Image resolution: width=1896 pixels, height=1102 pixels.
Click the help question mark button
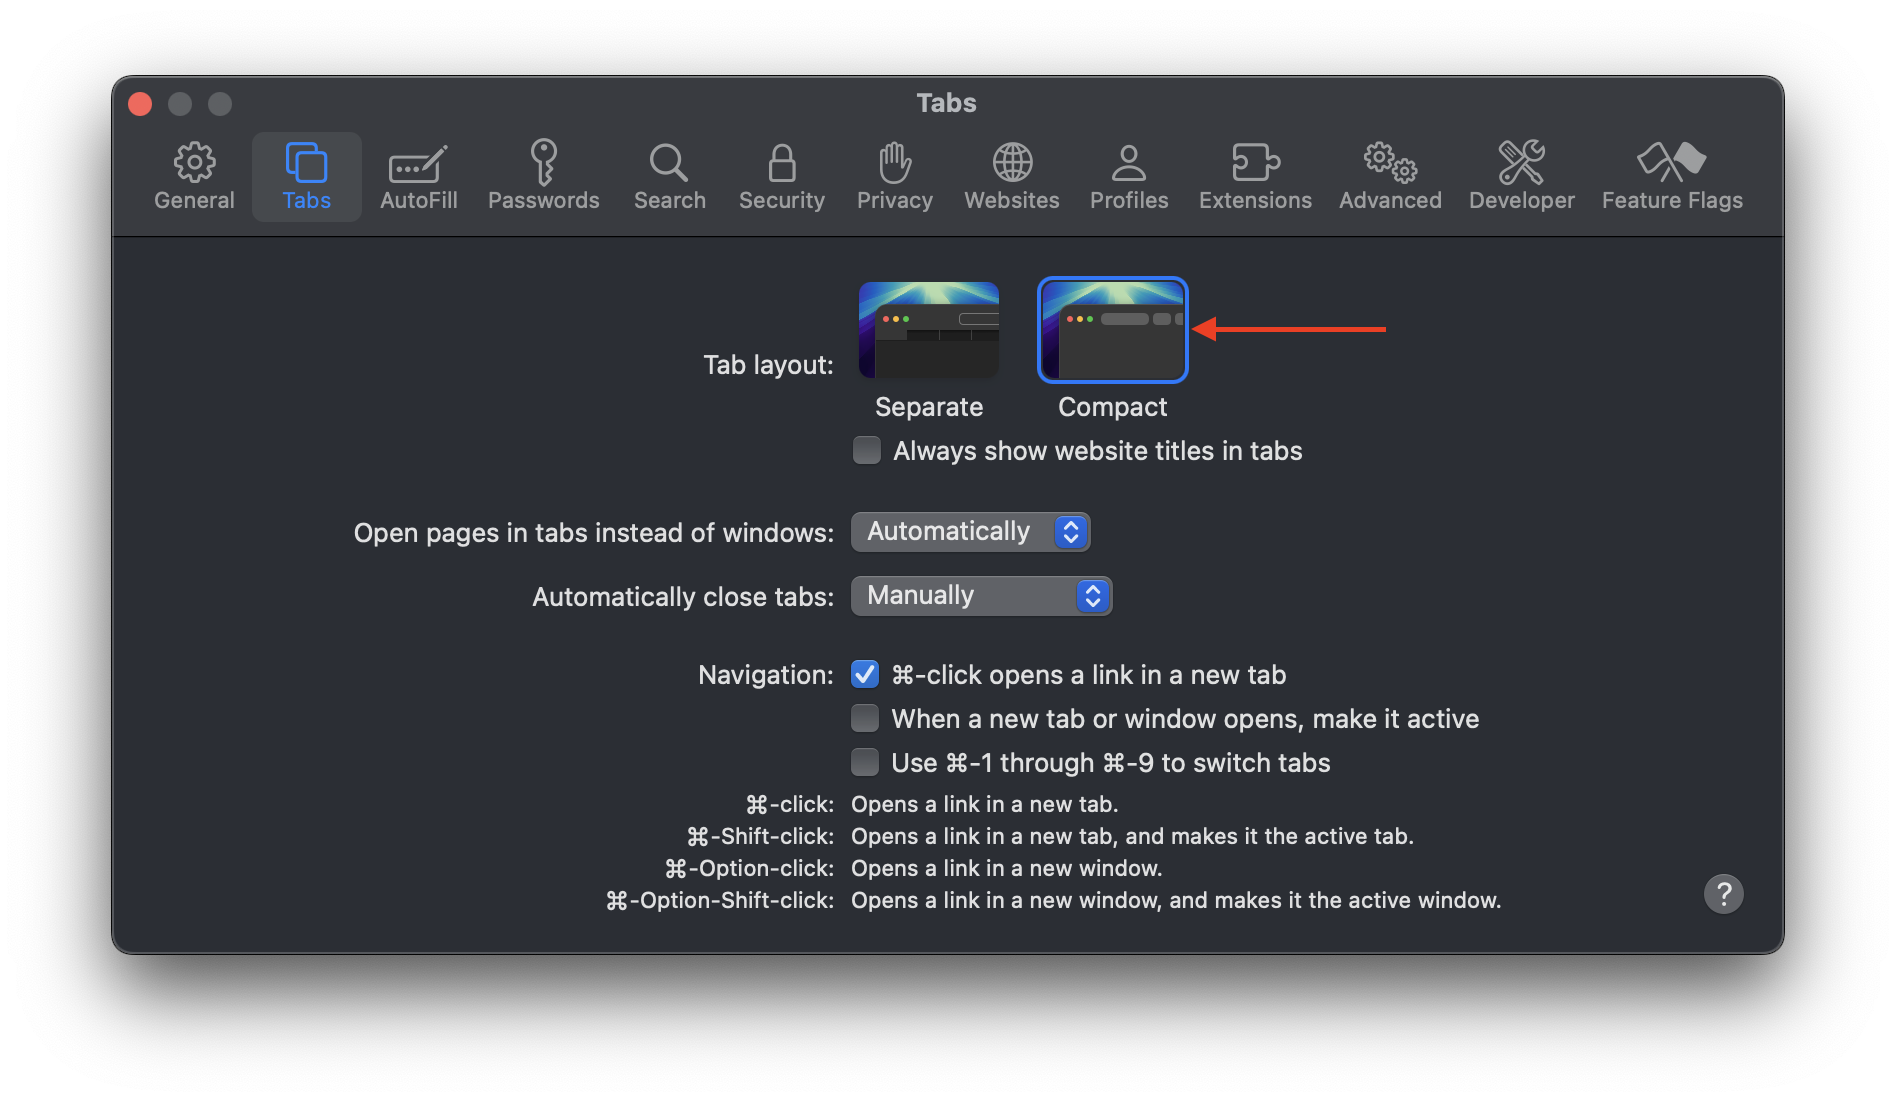point(1723,894)
